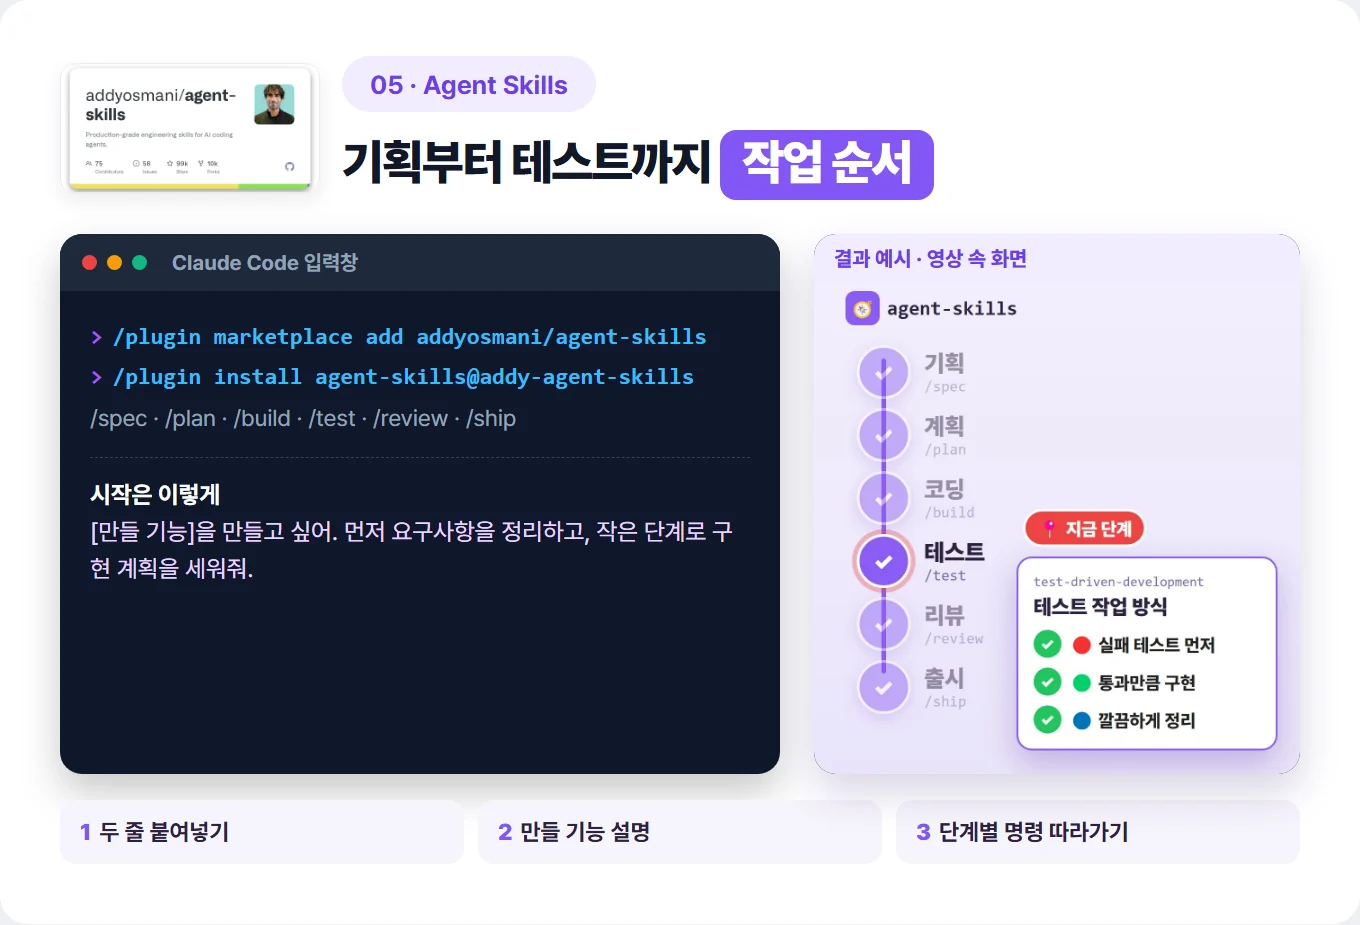Select the 계획 step circle

click(884, 435)
